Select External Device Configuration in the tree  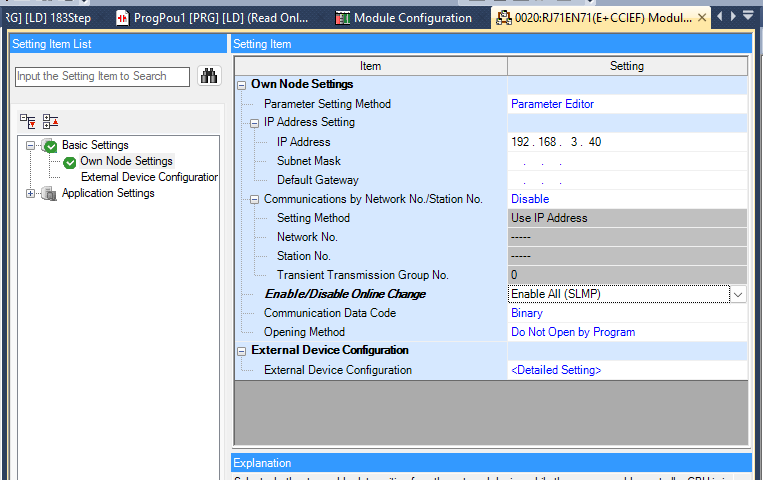tap(149, 177)
